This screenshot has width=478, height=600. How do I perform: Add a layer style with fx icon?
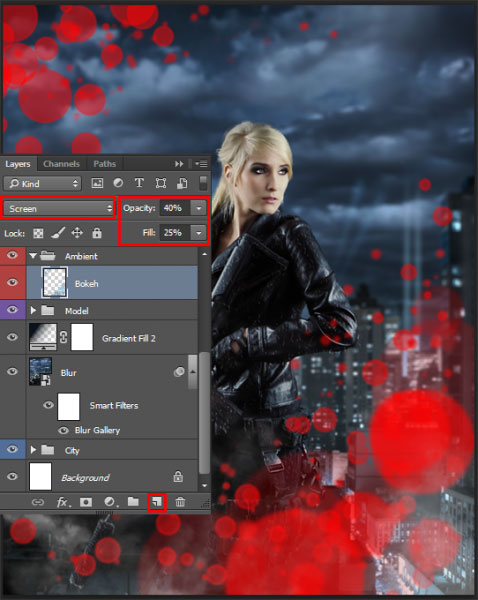pyautogui.click(x=63, y=502)
